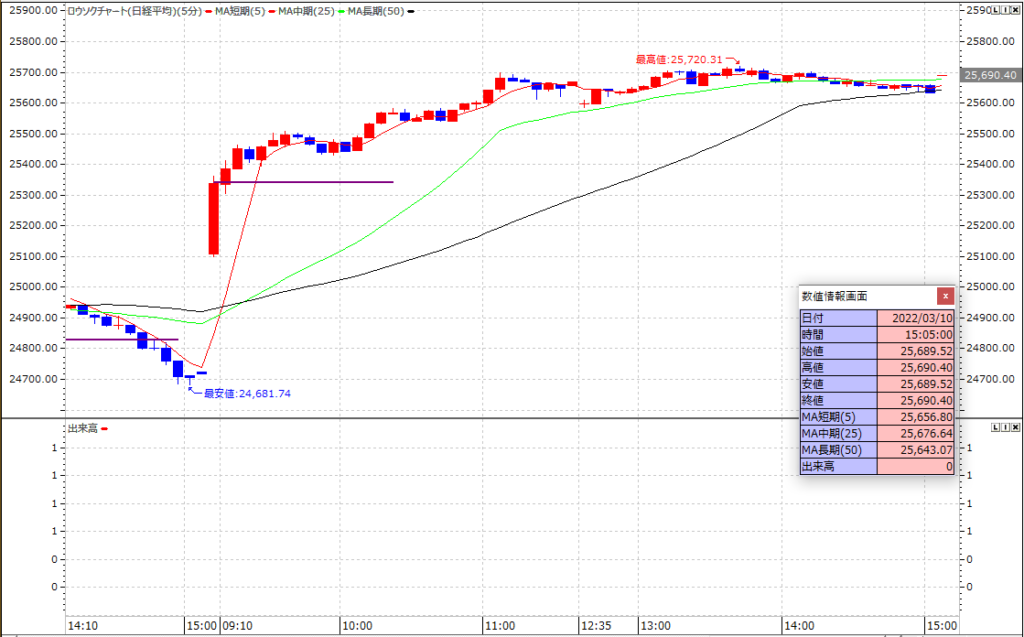Click the L button on the 出来高 volume panel
The image size is (1024, 637).
996,427
